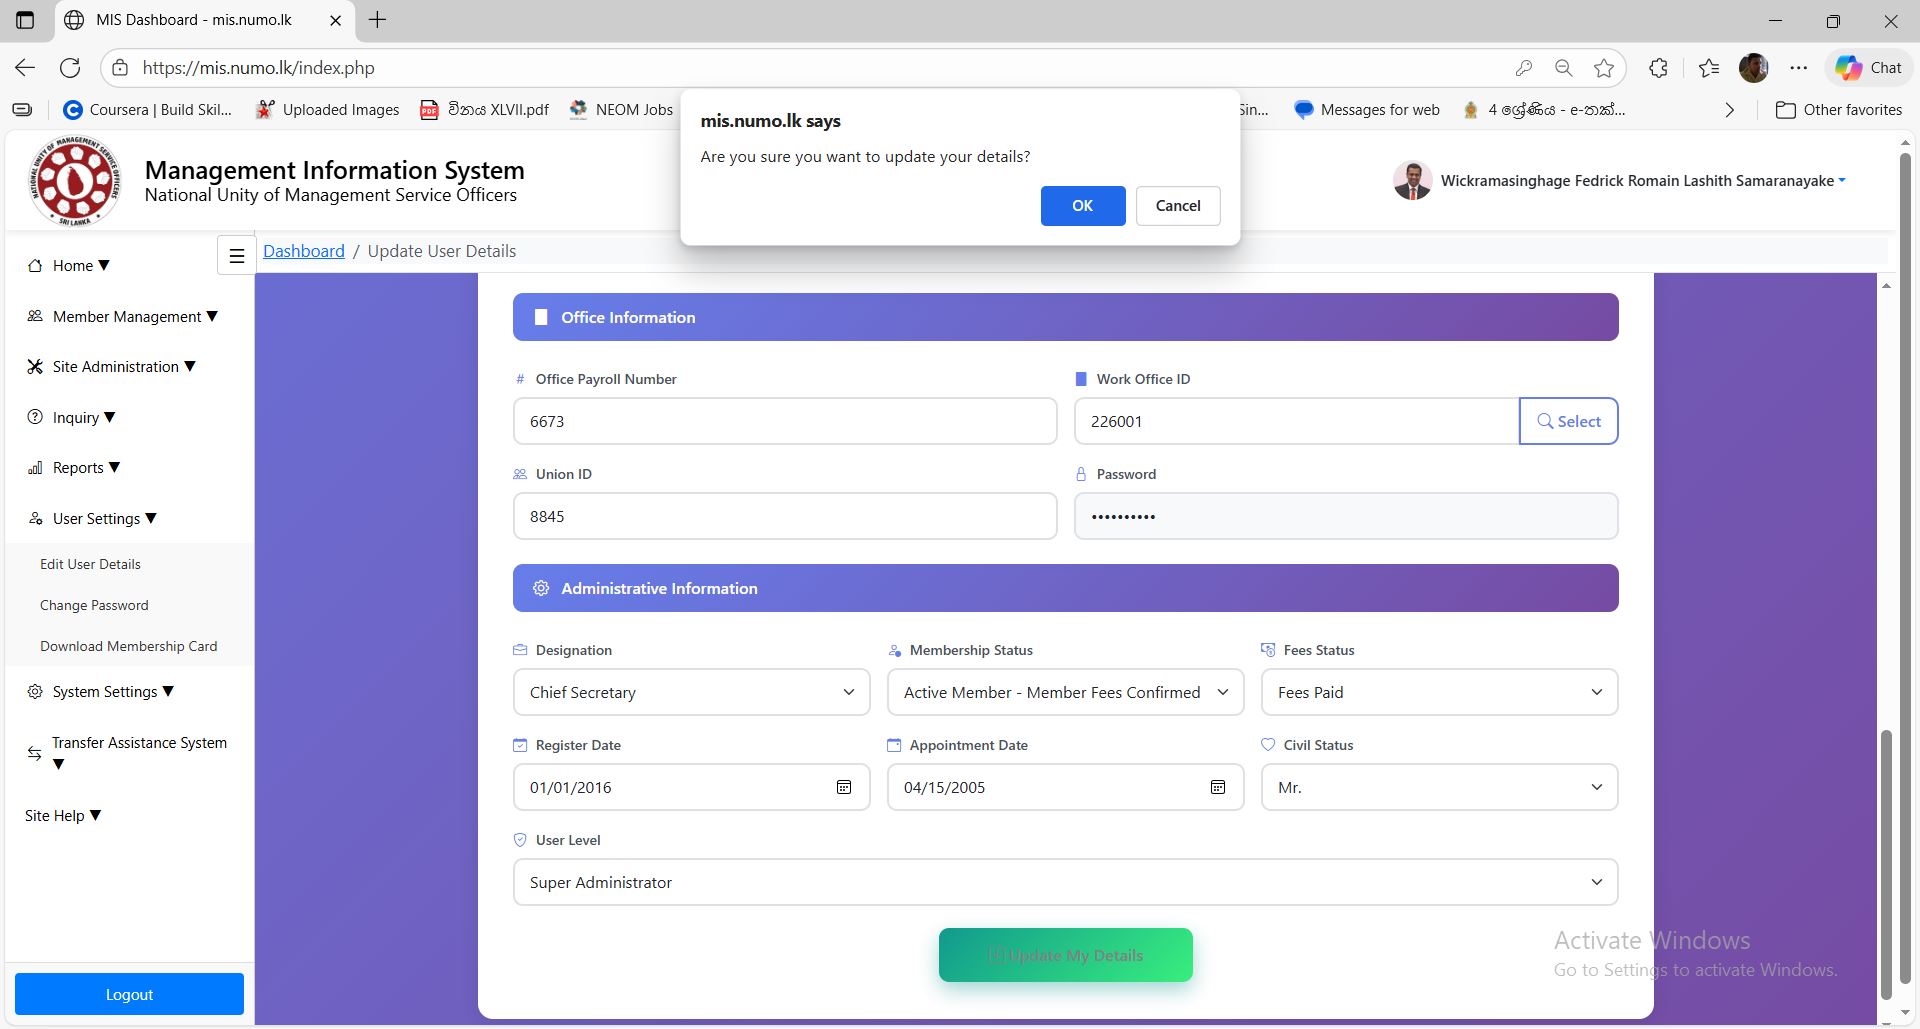This screenshot has height=1029, width=1920.
Task: Open the Fees Status dropdown
Action: pos(1439,693)
